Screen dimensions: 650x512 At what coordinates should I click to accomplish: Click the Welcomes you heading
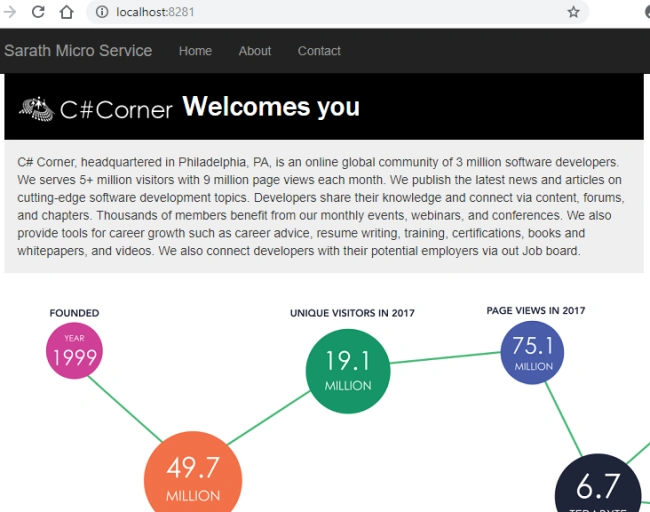(271, 107)
